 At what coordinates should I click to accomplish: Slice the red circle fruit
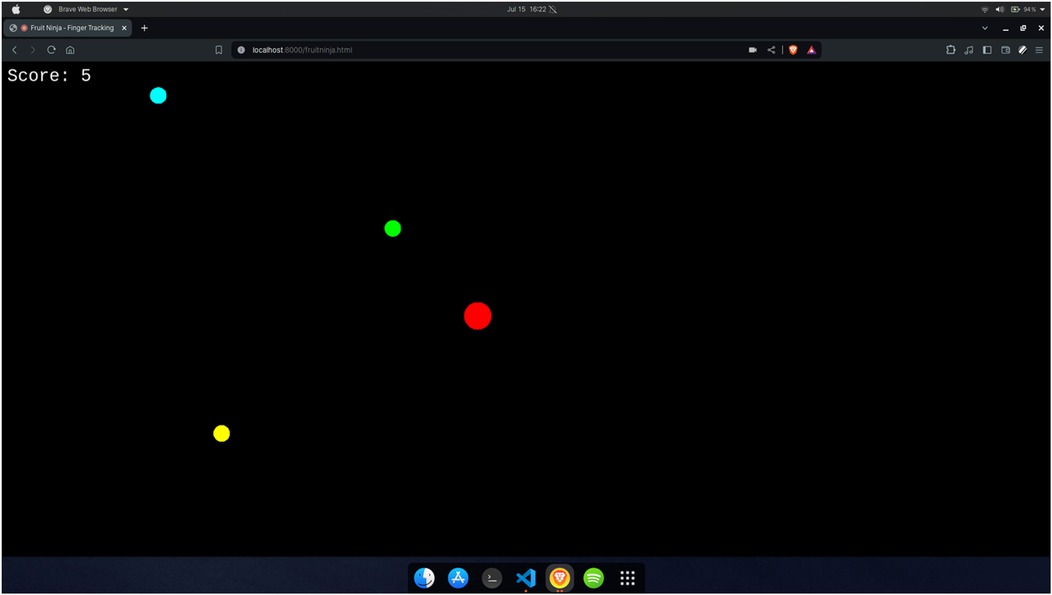click(478, 316)
